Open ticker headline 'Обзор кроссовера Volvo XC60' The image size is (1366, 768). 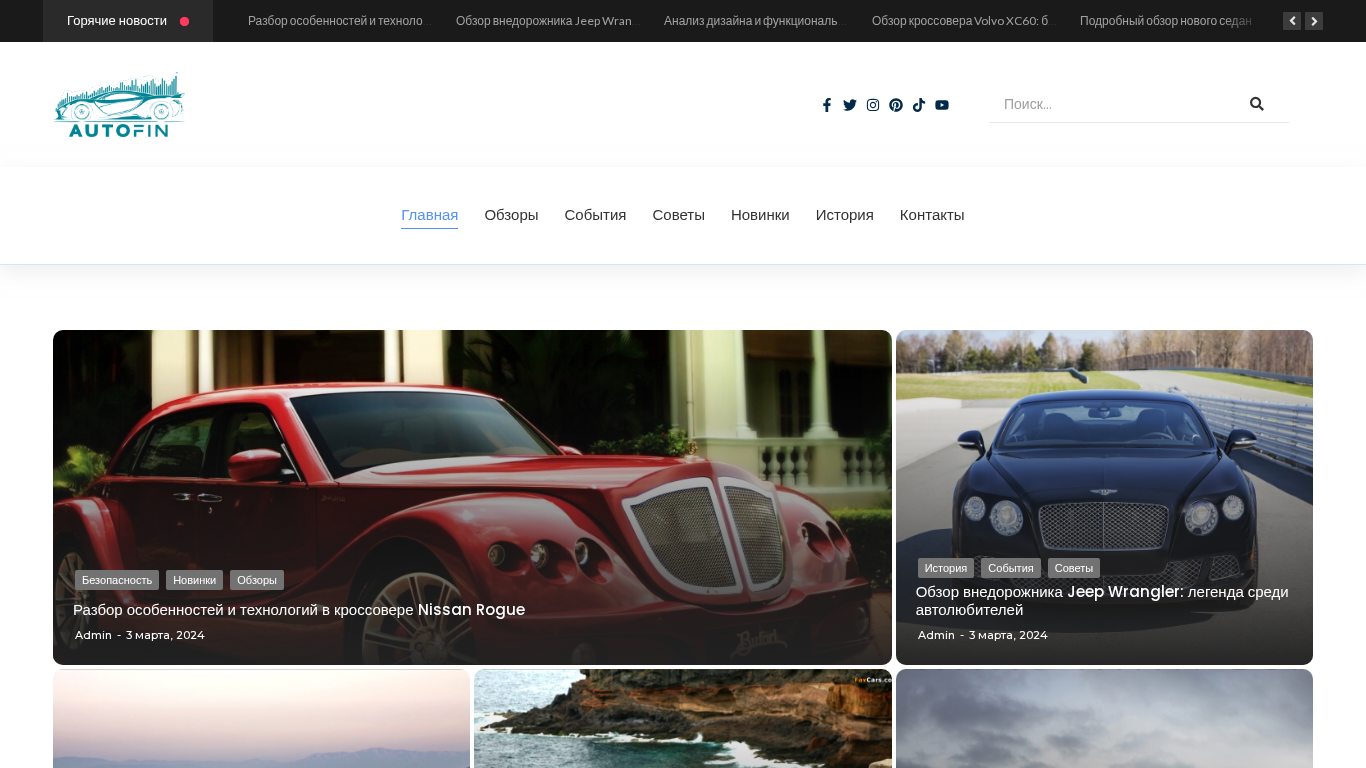click(x=960, y=21)
